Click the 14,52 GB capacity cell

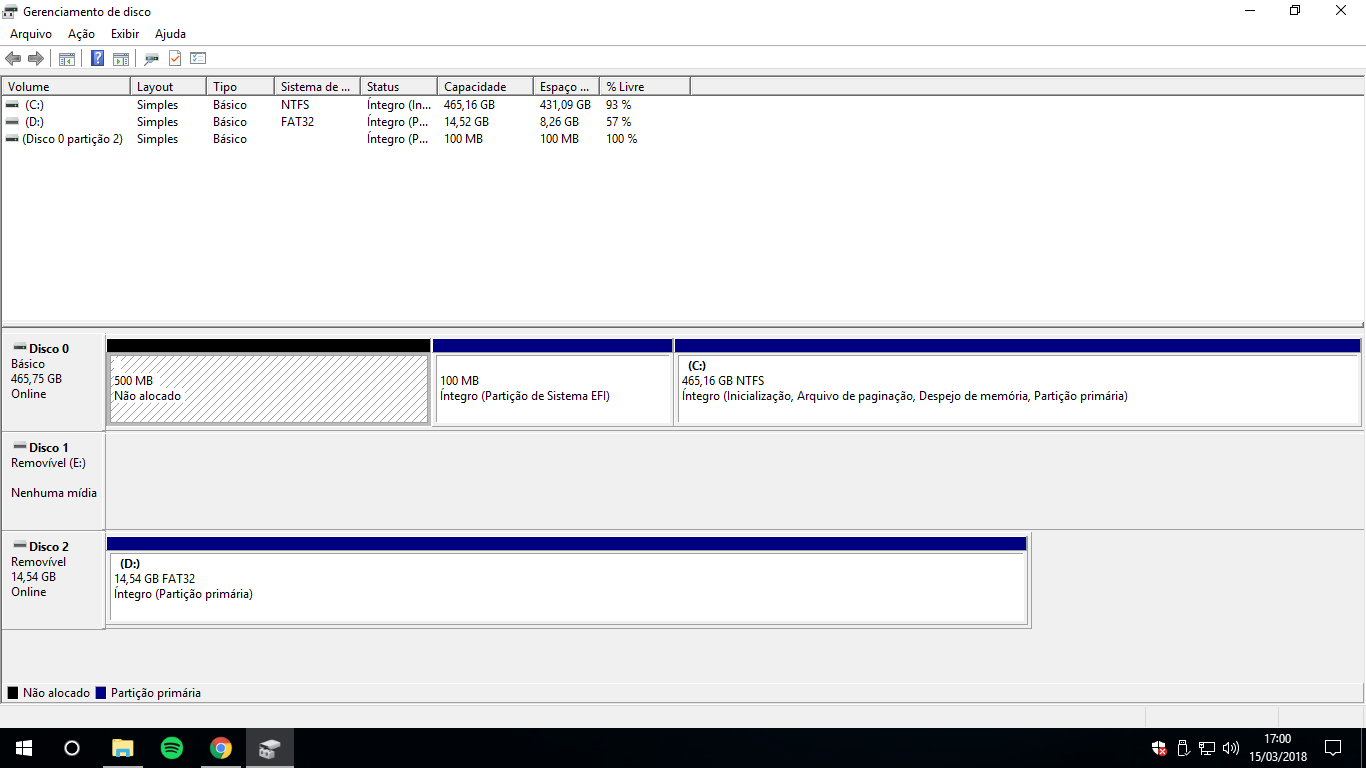tap(466, 122)
